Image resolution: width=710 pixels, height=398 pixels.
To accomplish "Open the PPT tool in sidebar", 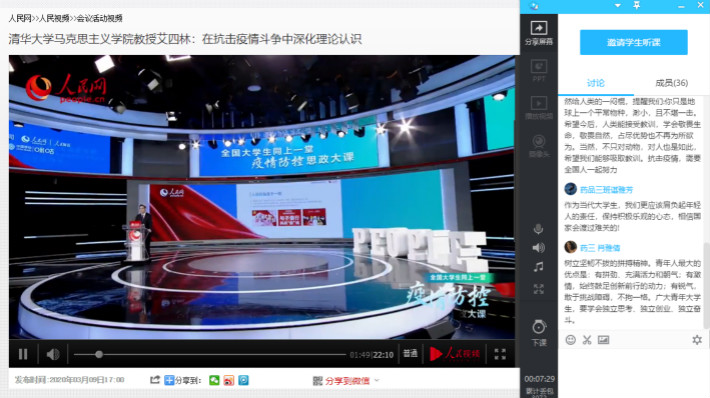I will click(538, 67).
